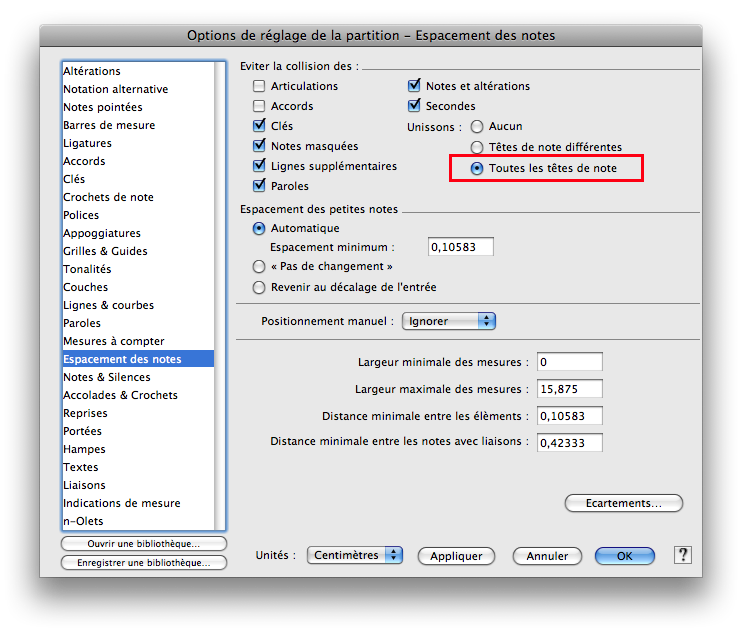Confirm with the OK button
The image size is (742, 632).
point(624,556)
